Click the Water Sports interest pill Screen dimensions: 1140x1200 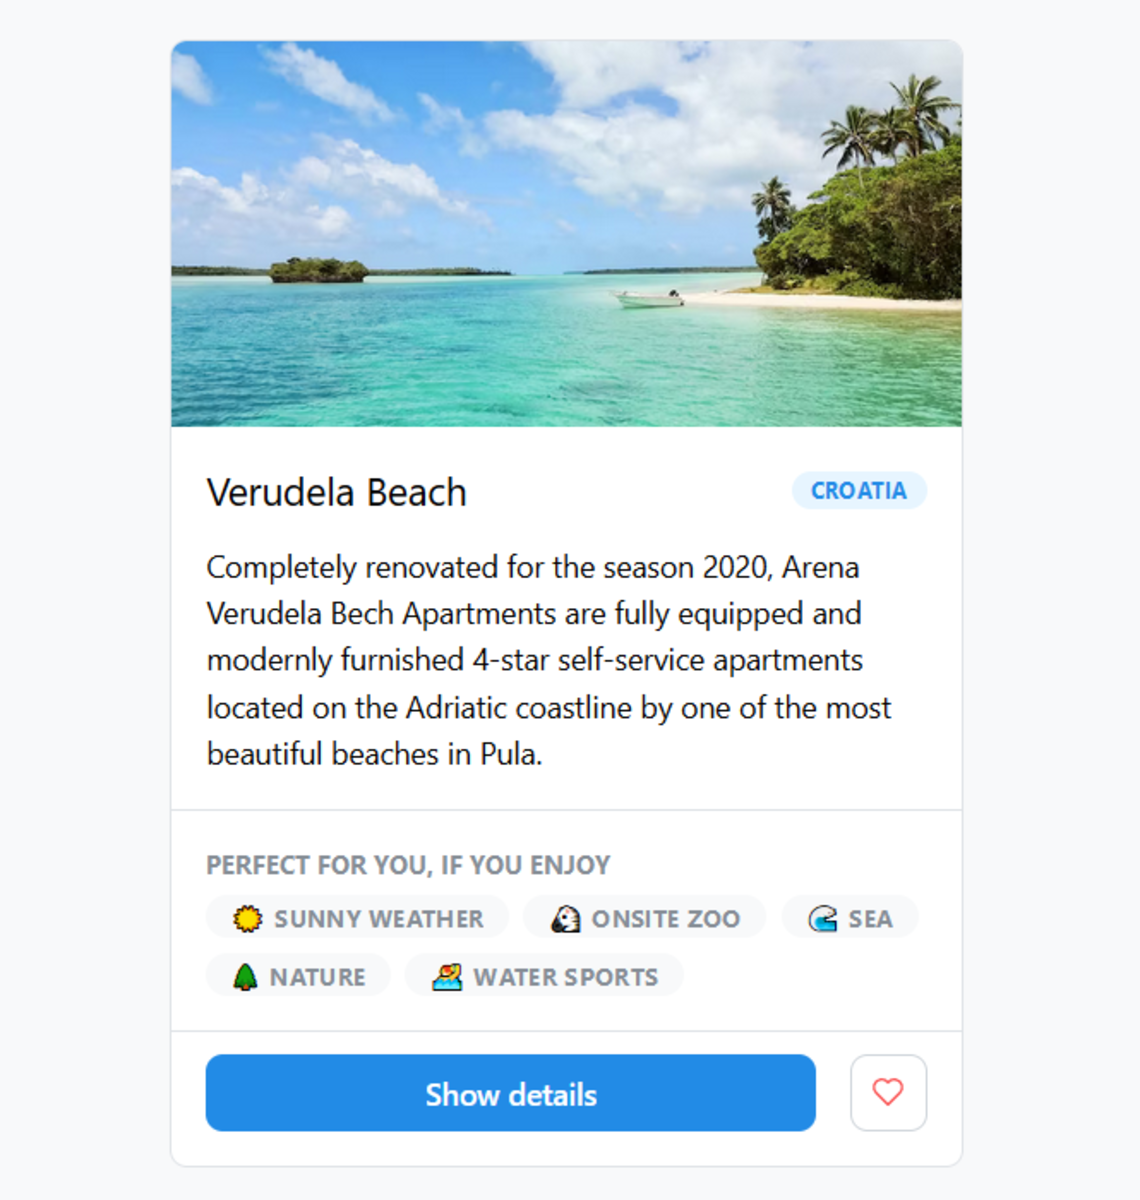544,975
